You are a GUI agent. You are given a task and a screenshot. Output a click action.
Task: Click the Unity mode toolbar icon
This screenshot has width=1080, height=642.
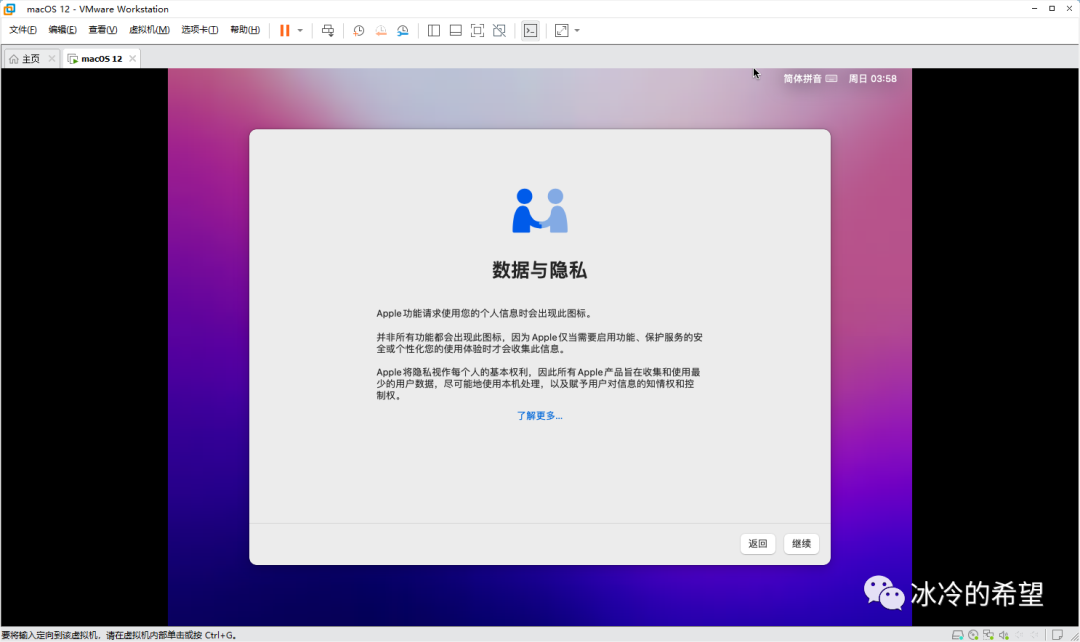(499, 30)
